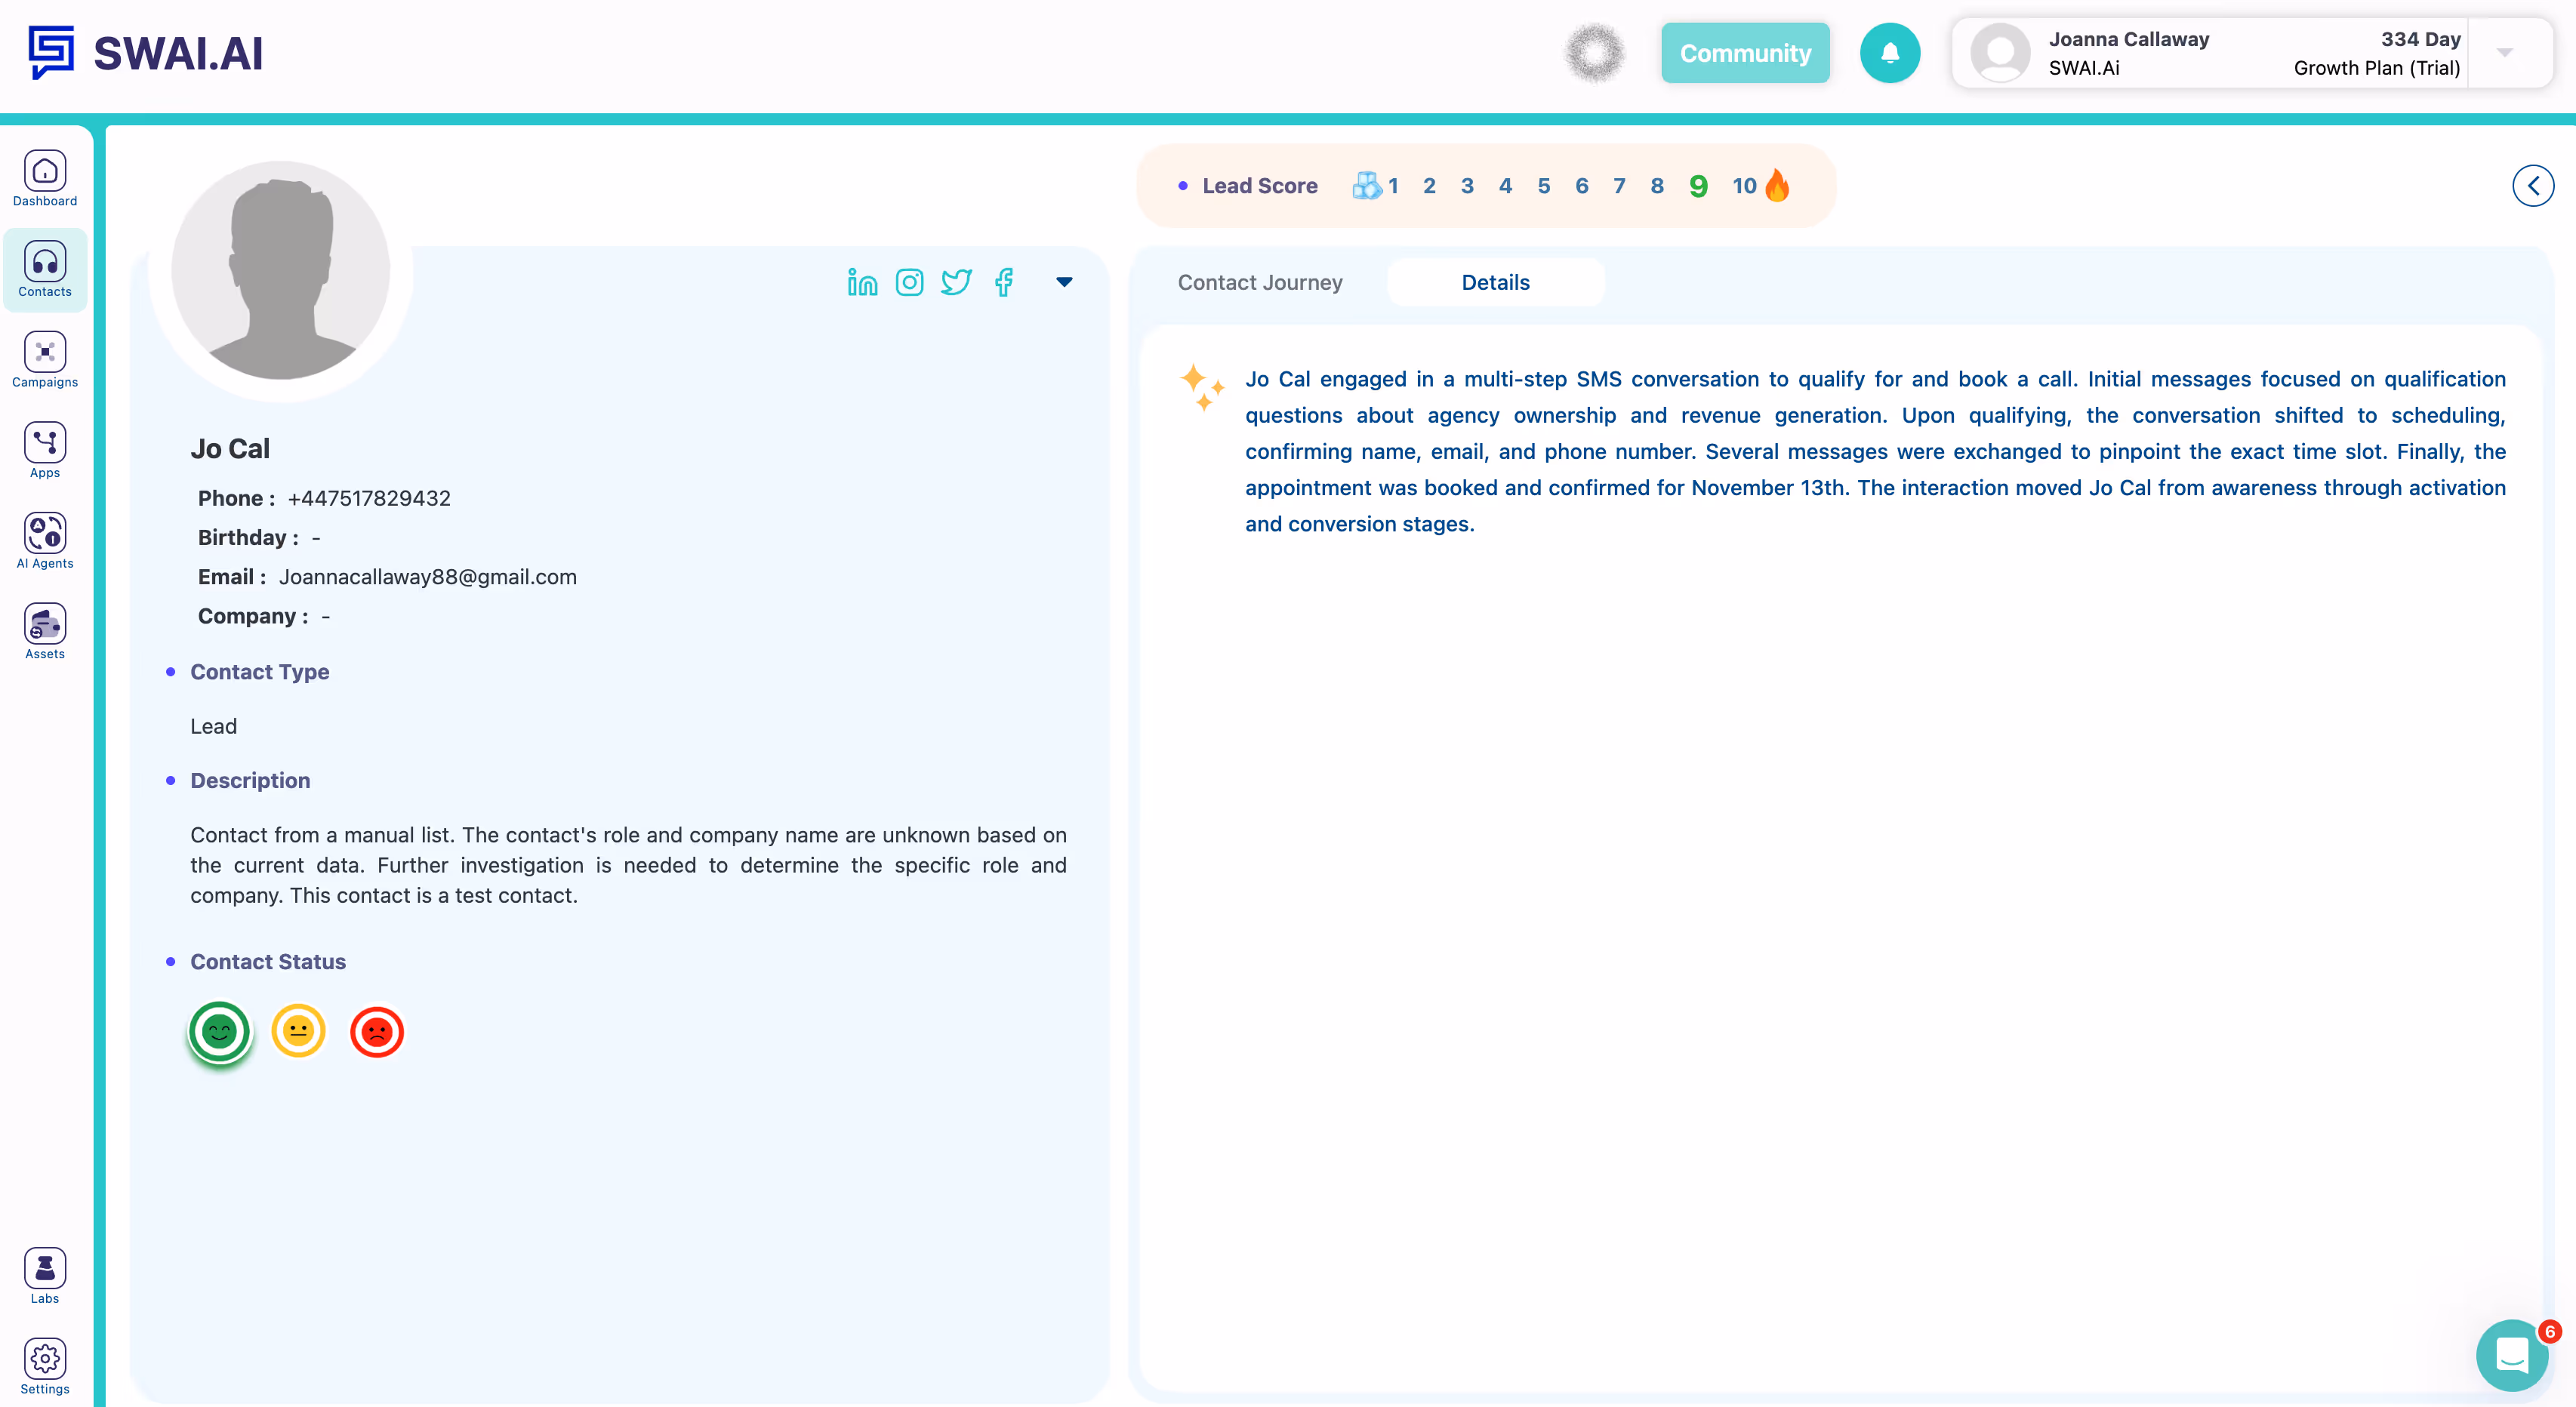Click the 334 Day Growth Plan trial label

[2376, 53]
